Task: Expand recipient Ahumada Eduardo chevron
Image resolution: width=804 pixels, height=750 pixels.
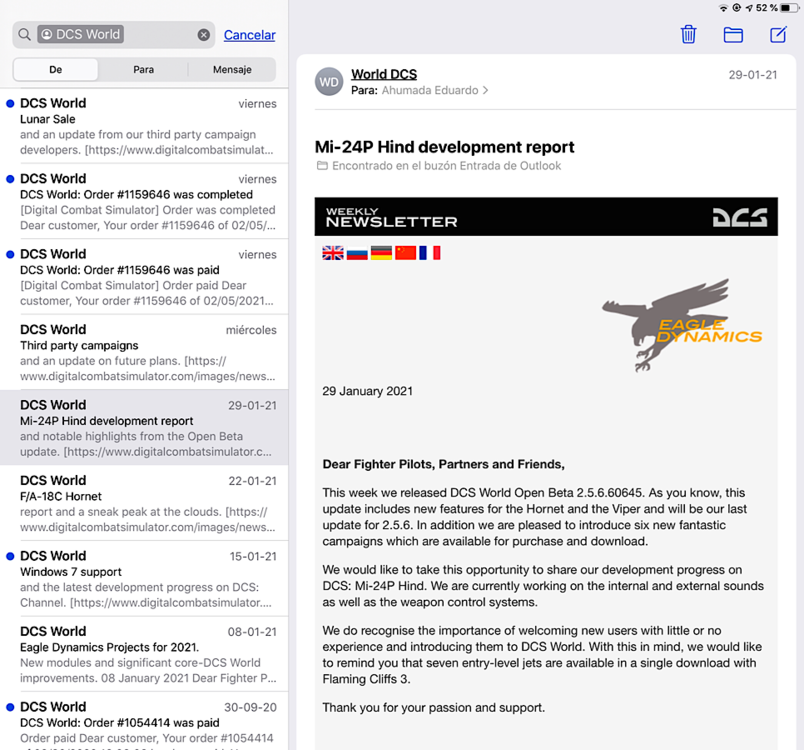Action: click(485, 90)
